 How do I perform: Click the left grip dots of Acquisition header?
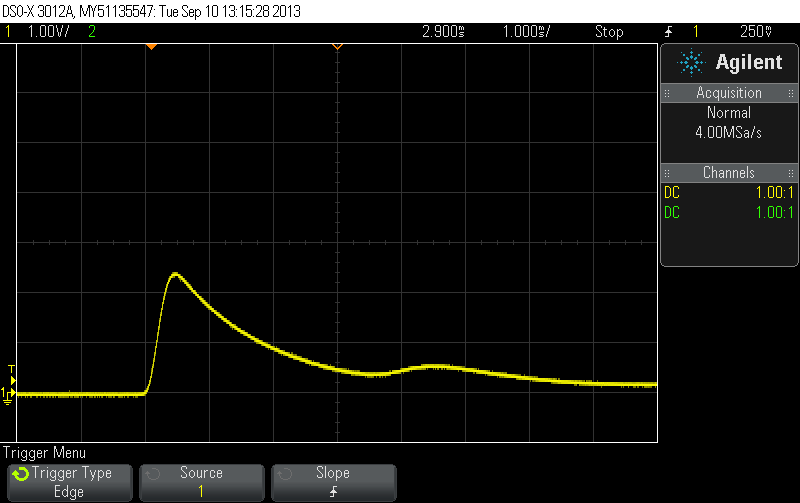tap(667, 93)
